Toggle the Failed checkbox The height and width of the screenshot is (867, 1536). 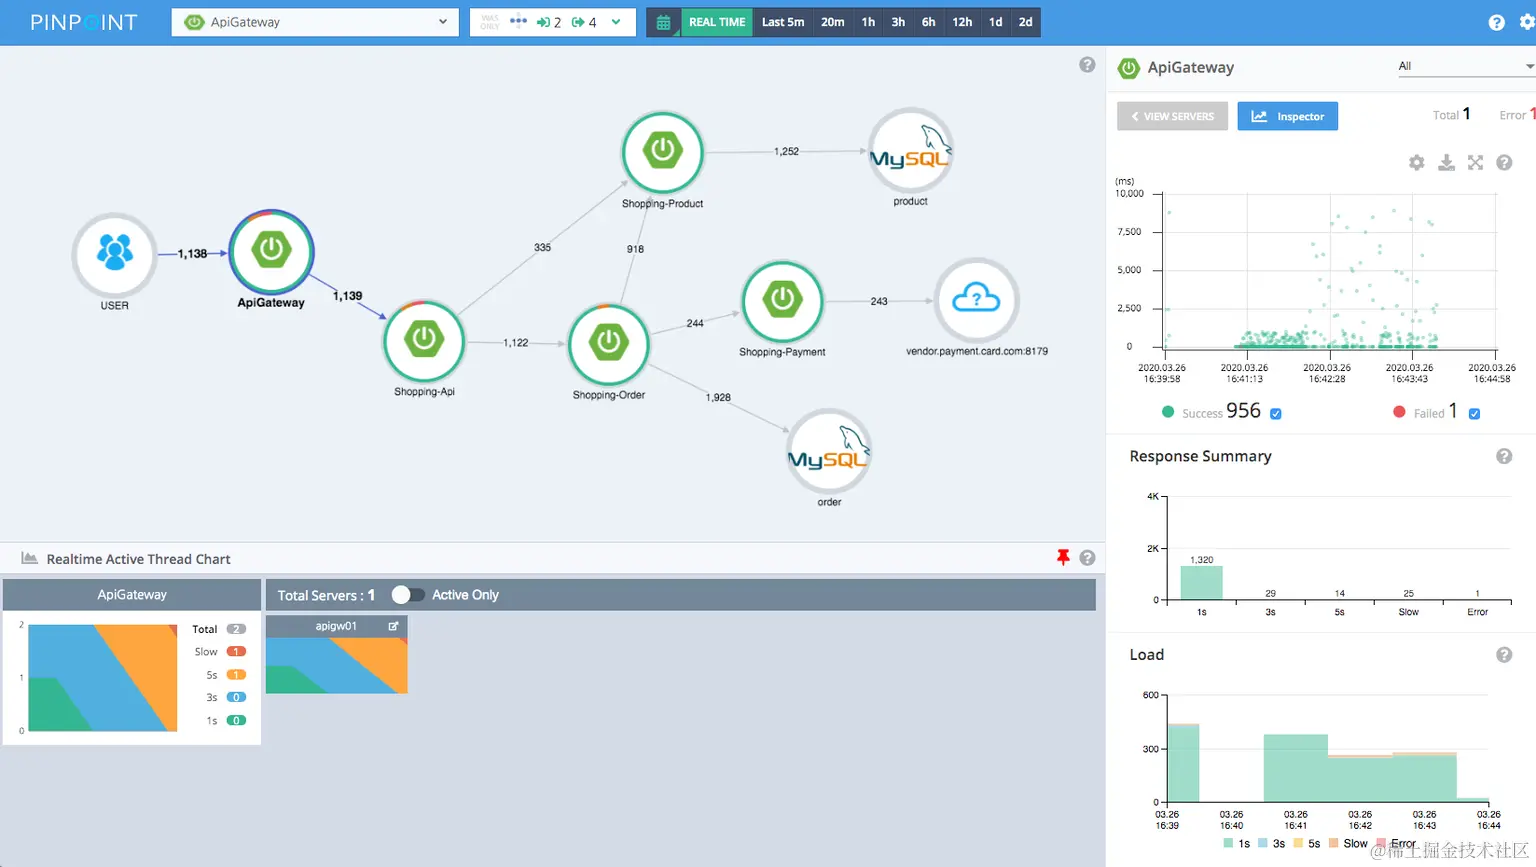point(1474,413)
